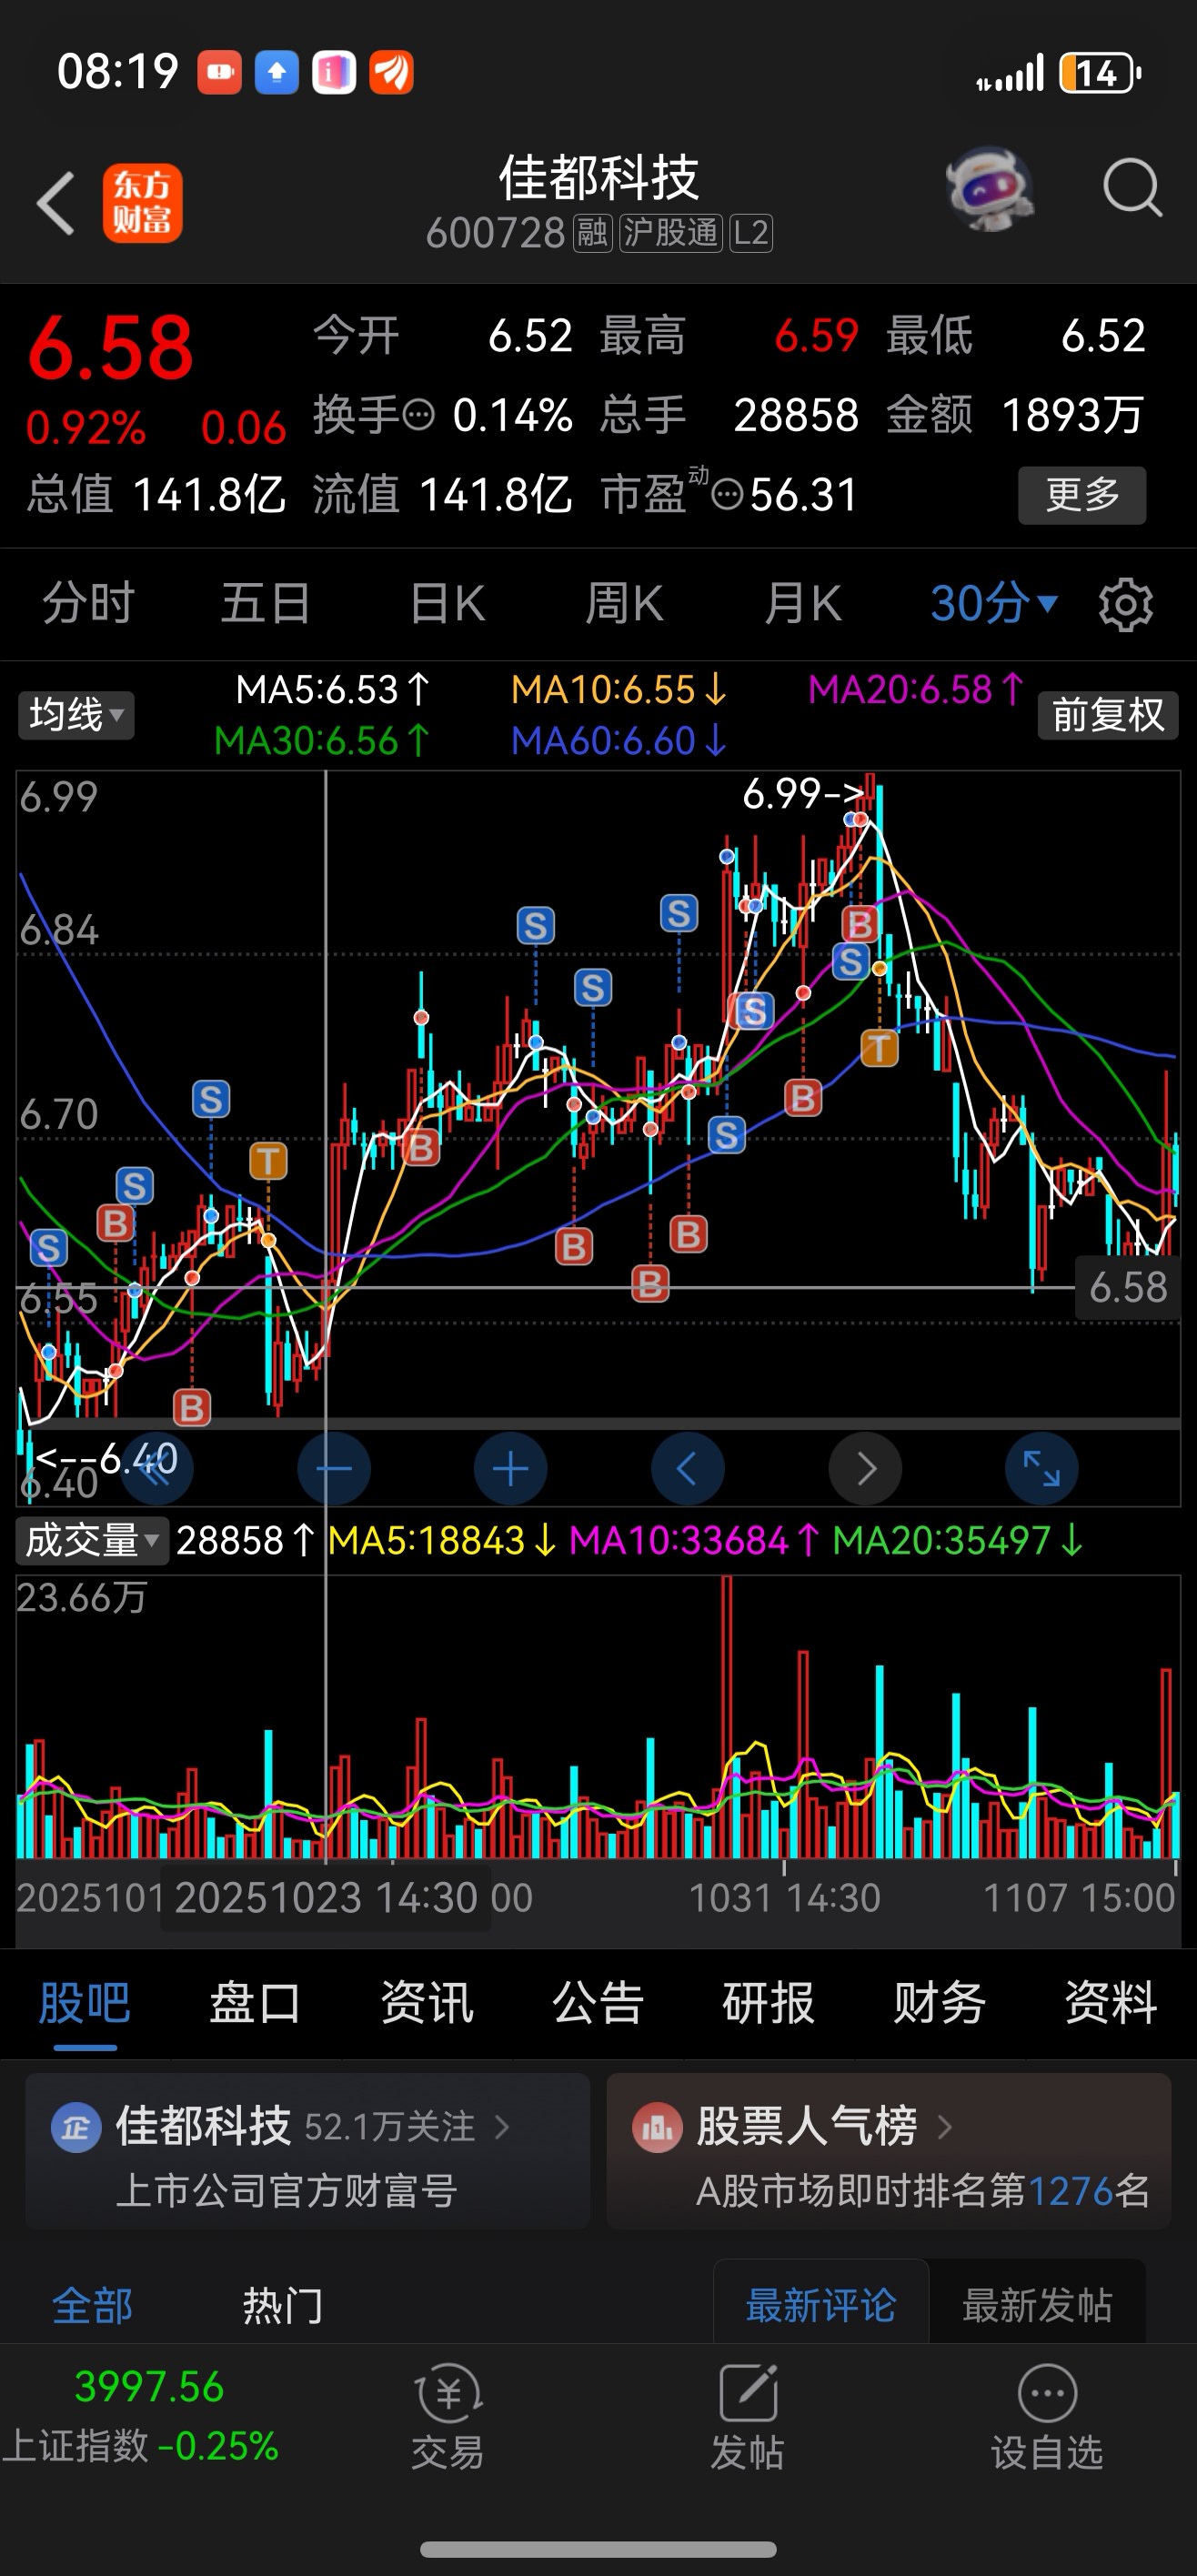Tap the MA60:6.60 legend value
Screen dimensions: 1197x2576
[x=619, y=741]
